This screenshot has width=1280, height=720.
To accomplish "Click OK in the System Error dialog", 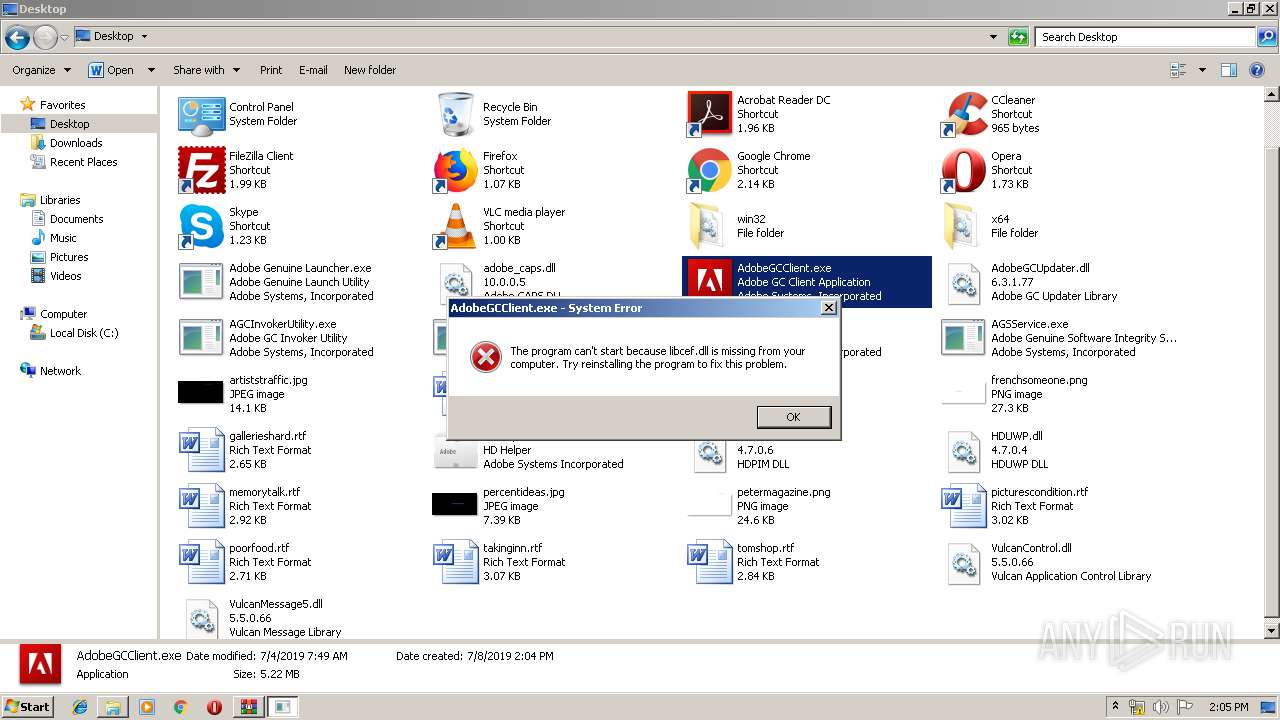I will [x=793, y=417].
